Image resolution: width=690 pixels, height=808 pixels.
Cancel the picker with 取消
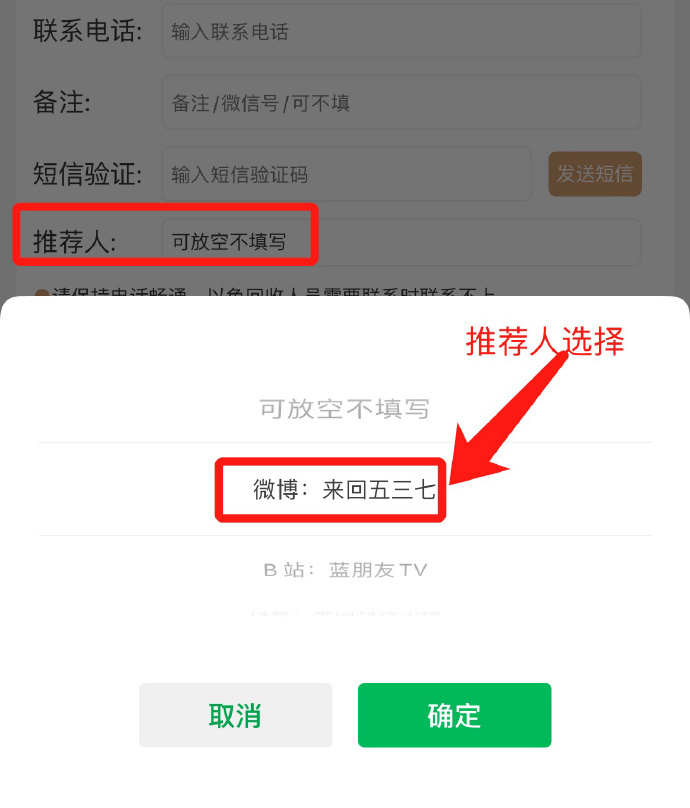coord(235,715)
